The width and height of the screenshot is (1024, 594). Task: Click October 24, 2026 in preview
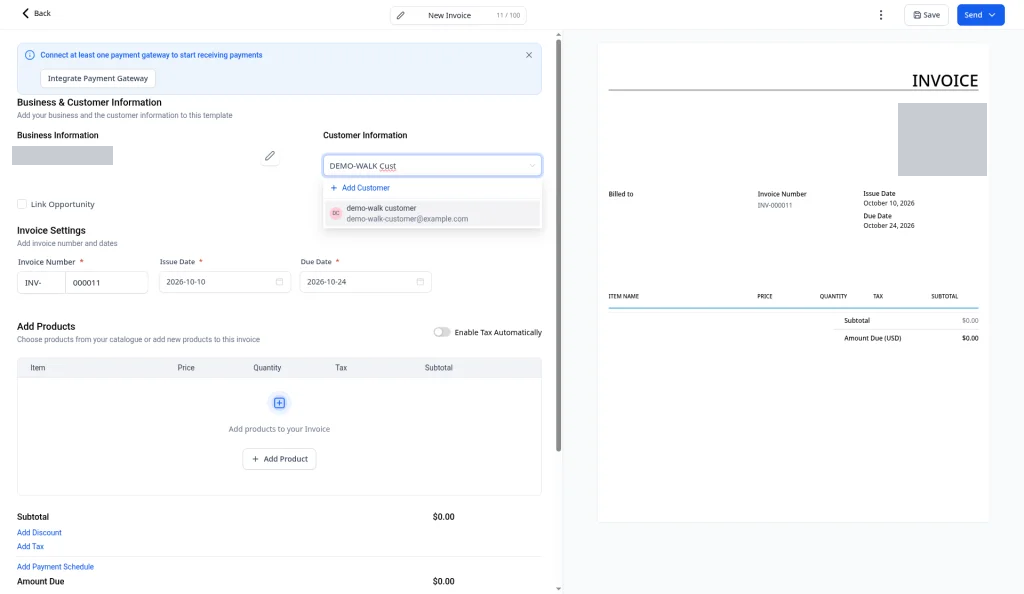889,225
